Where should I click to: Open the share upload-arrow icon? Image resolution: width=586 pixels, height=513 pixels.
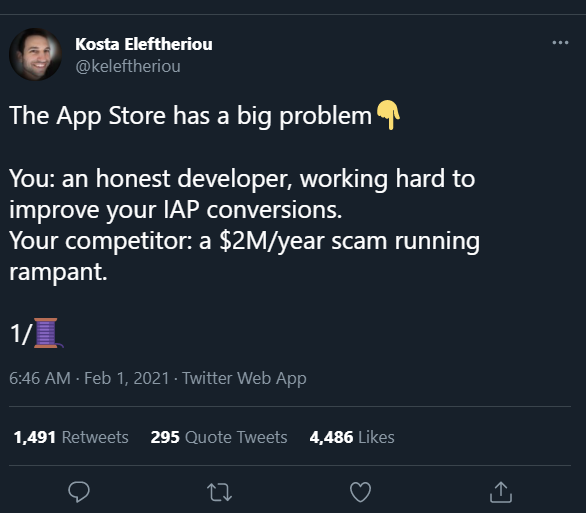coord(501,492)
